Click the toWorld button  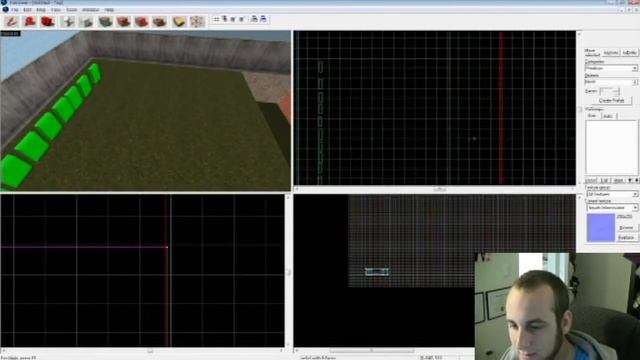point(611,53)
